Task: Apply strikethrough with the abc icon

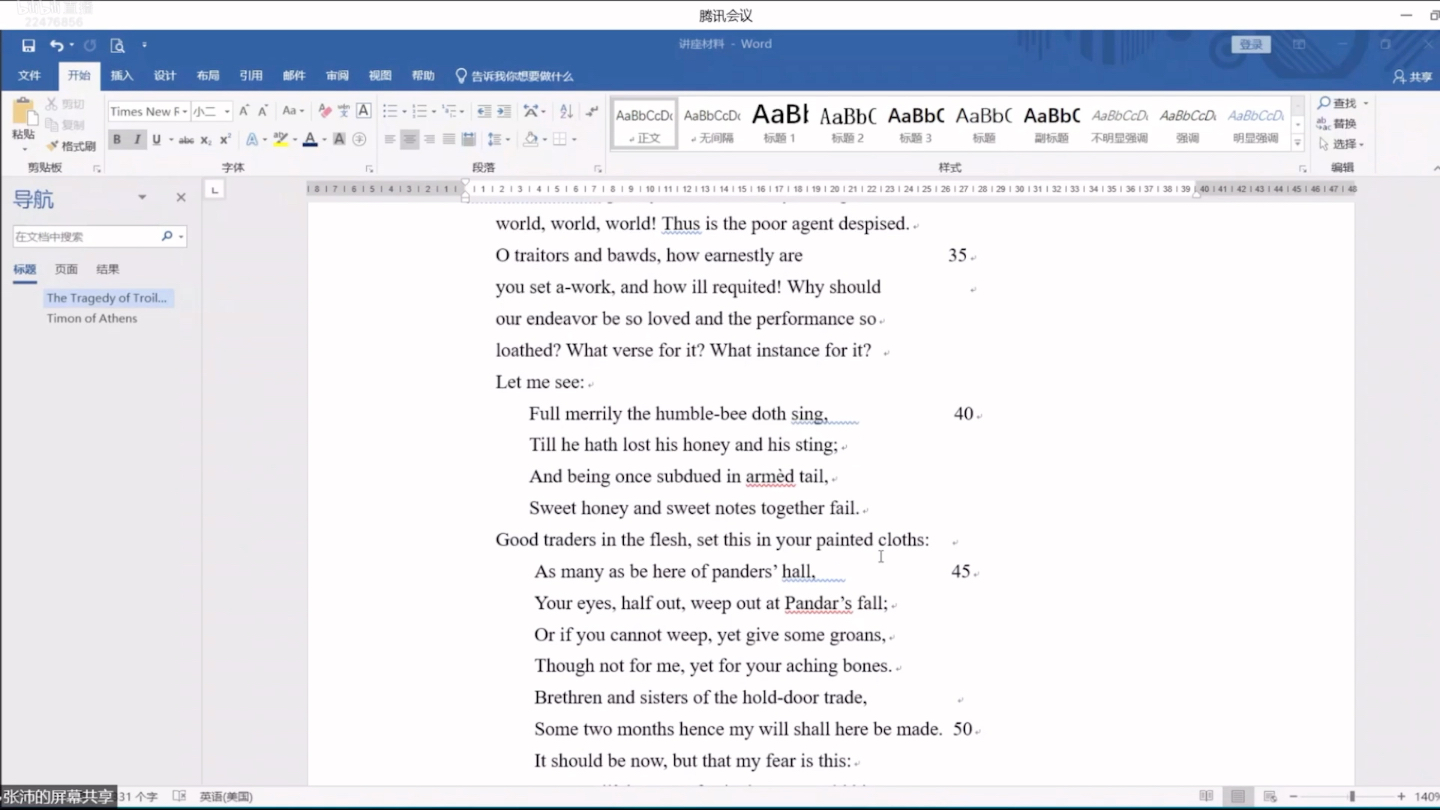Action: [186, 140]
